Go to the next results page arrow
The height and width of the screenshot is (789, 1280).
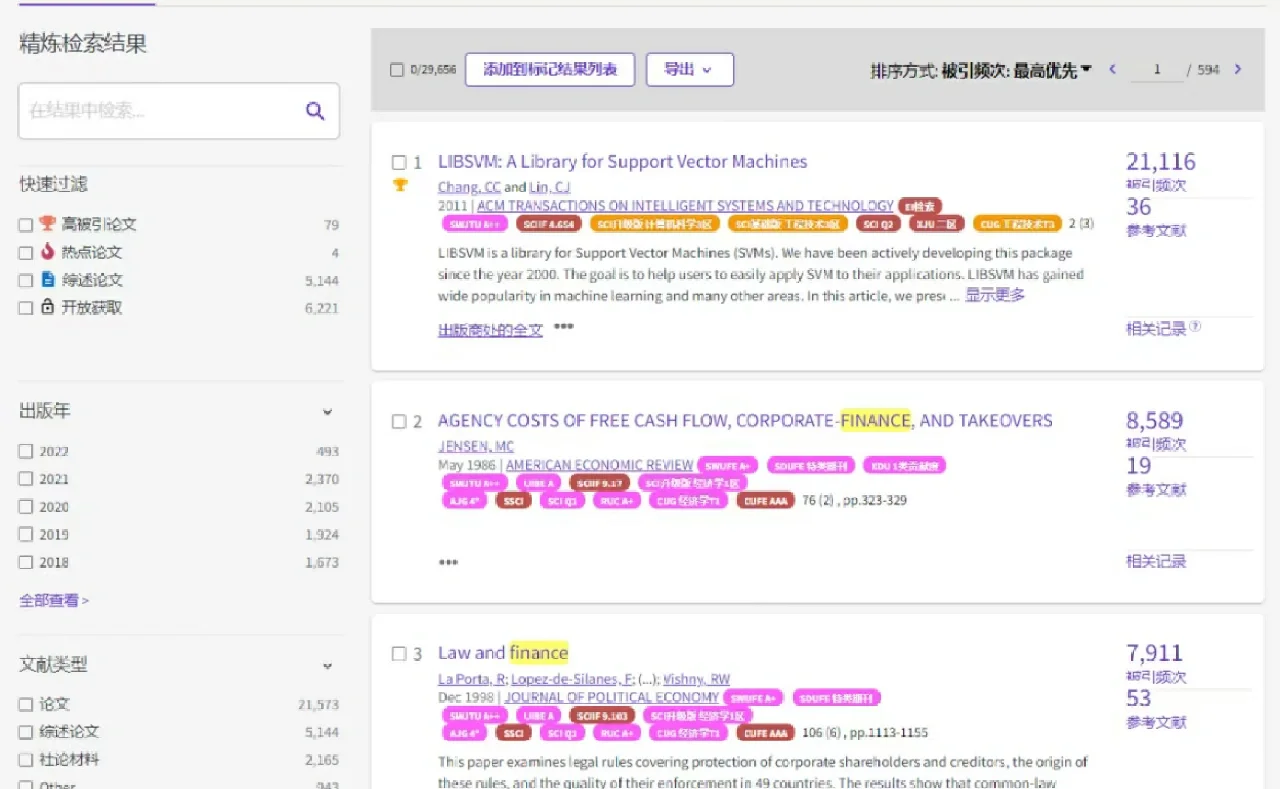1238,70
